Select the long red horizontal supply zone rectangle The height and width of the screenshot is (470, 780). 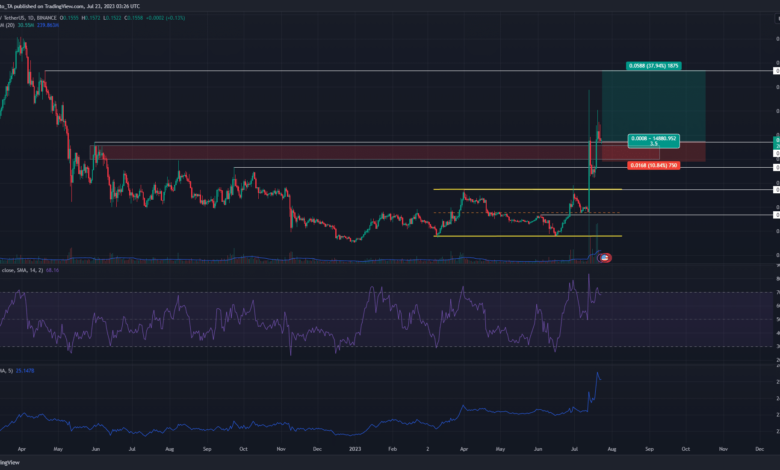pos(300,152)
